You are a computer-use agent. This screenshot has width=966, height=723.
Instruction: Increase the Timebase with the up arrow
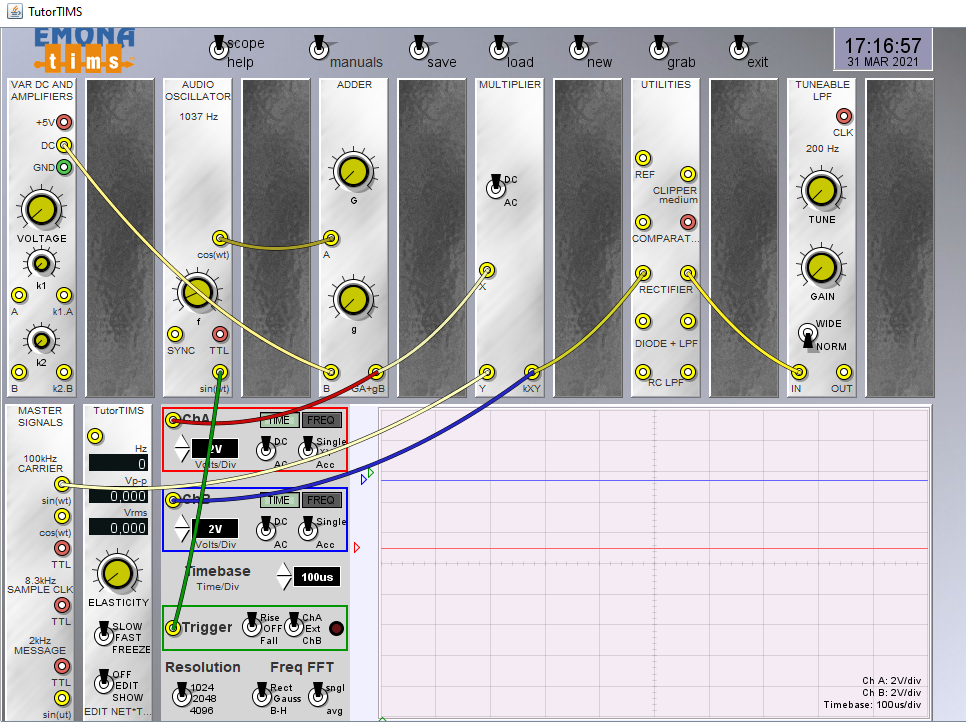[x=284, y=569]
